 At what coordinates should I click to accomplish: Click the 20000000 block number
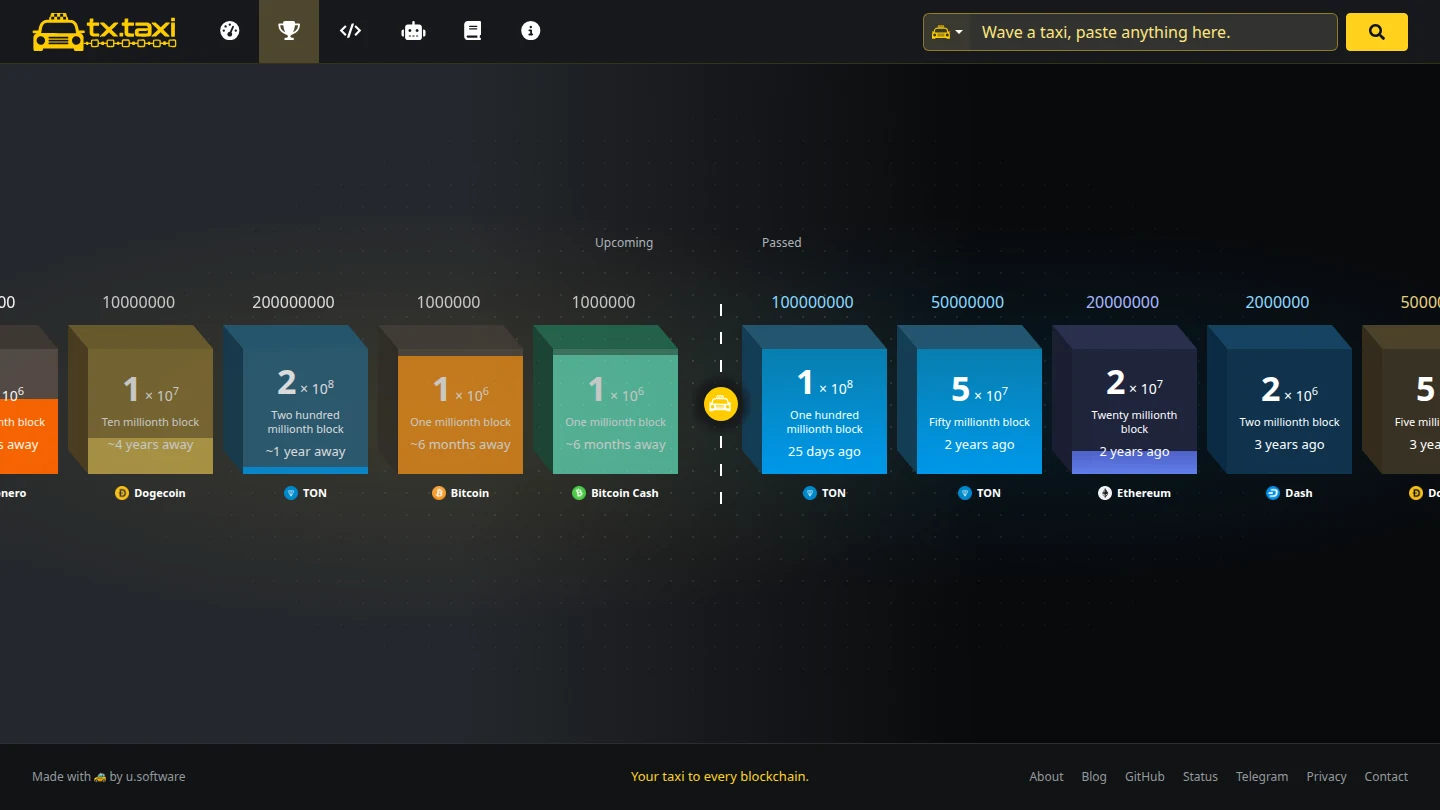point(1123,302)
